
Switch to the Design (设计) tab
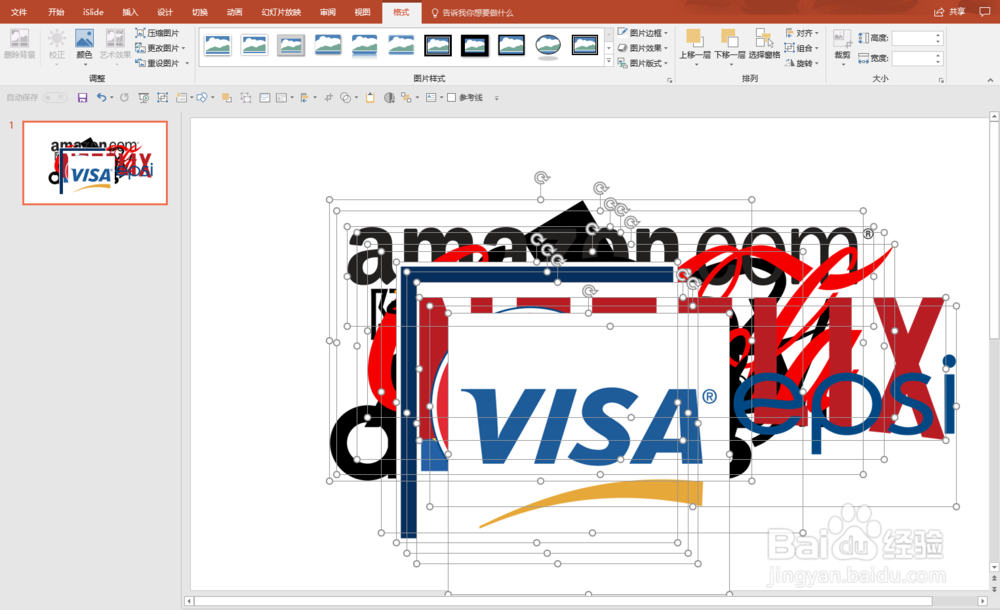click(165, 12)
